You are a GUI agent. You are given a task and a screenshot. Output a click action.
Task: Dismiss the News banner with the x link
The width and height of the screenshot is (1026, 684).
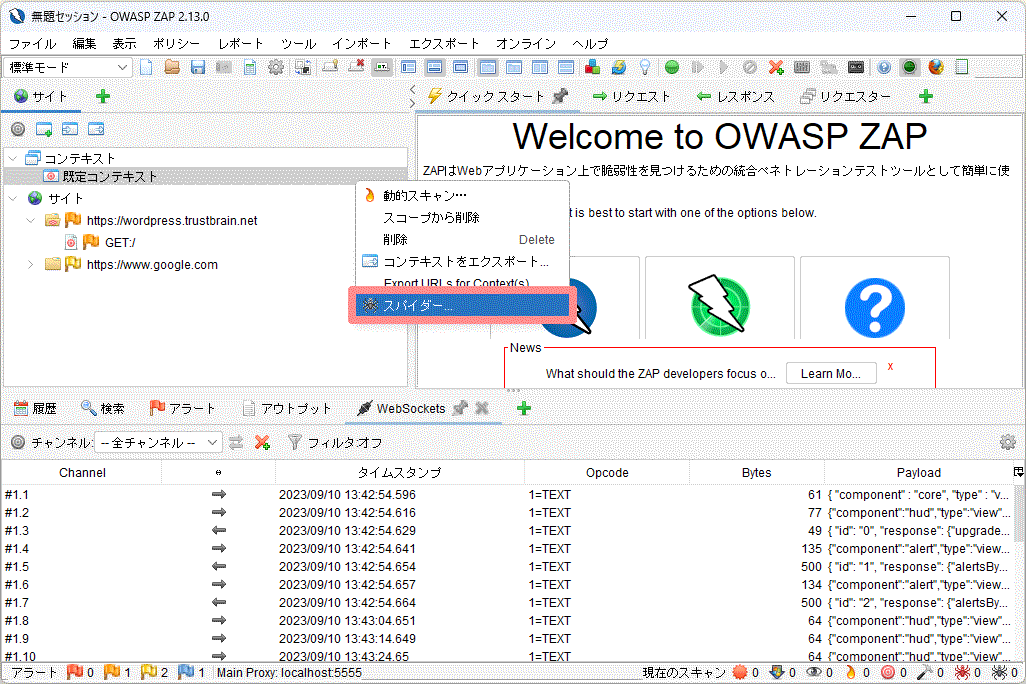point(889,366)
